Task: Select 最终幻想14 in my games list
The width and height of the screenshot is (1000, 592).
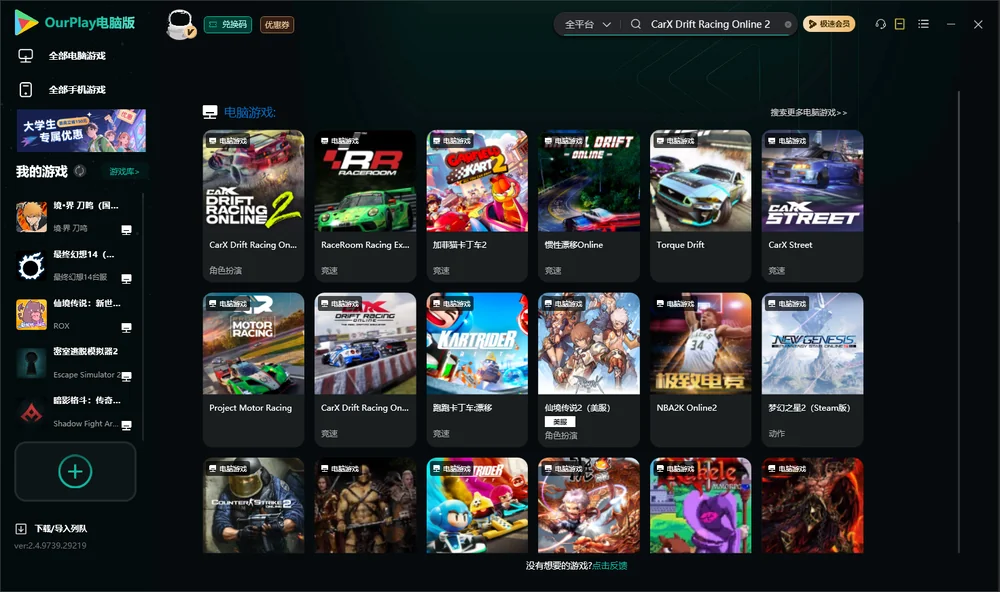Action: click(x=77, y=266)
